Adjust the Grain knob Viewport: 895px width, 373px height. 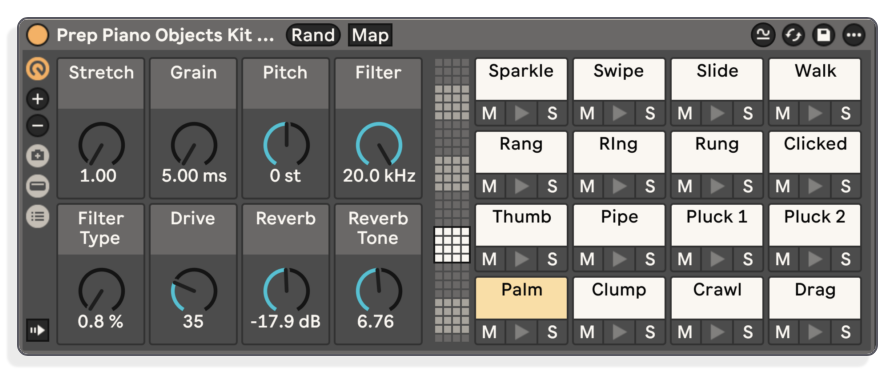(x=193, y=145)
